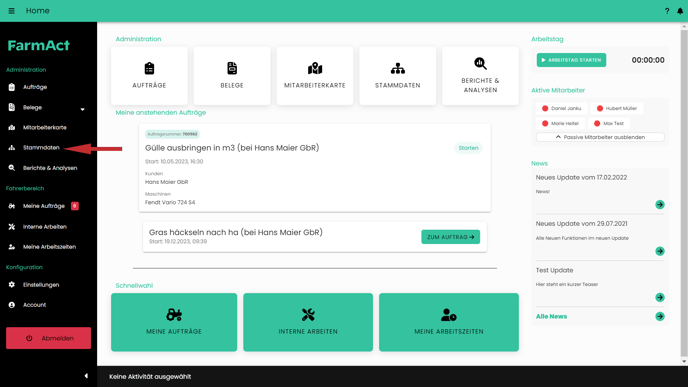688x387 pixels.
Task: Click red badge on Meine Aufträge
Action: pos(75,206)
